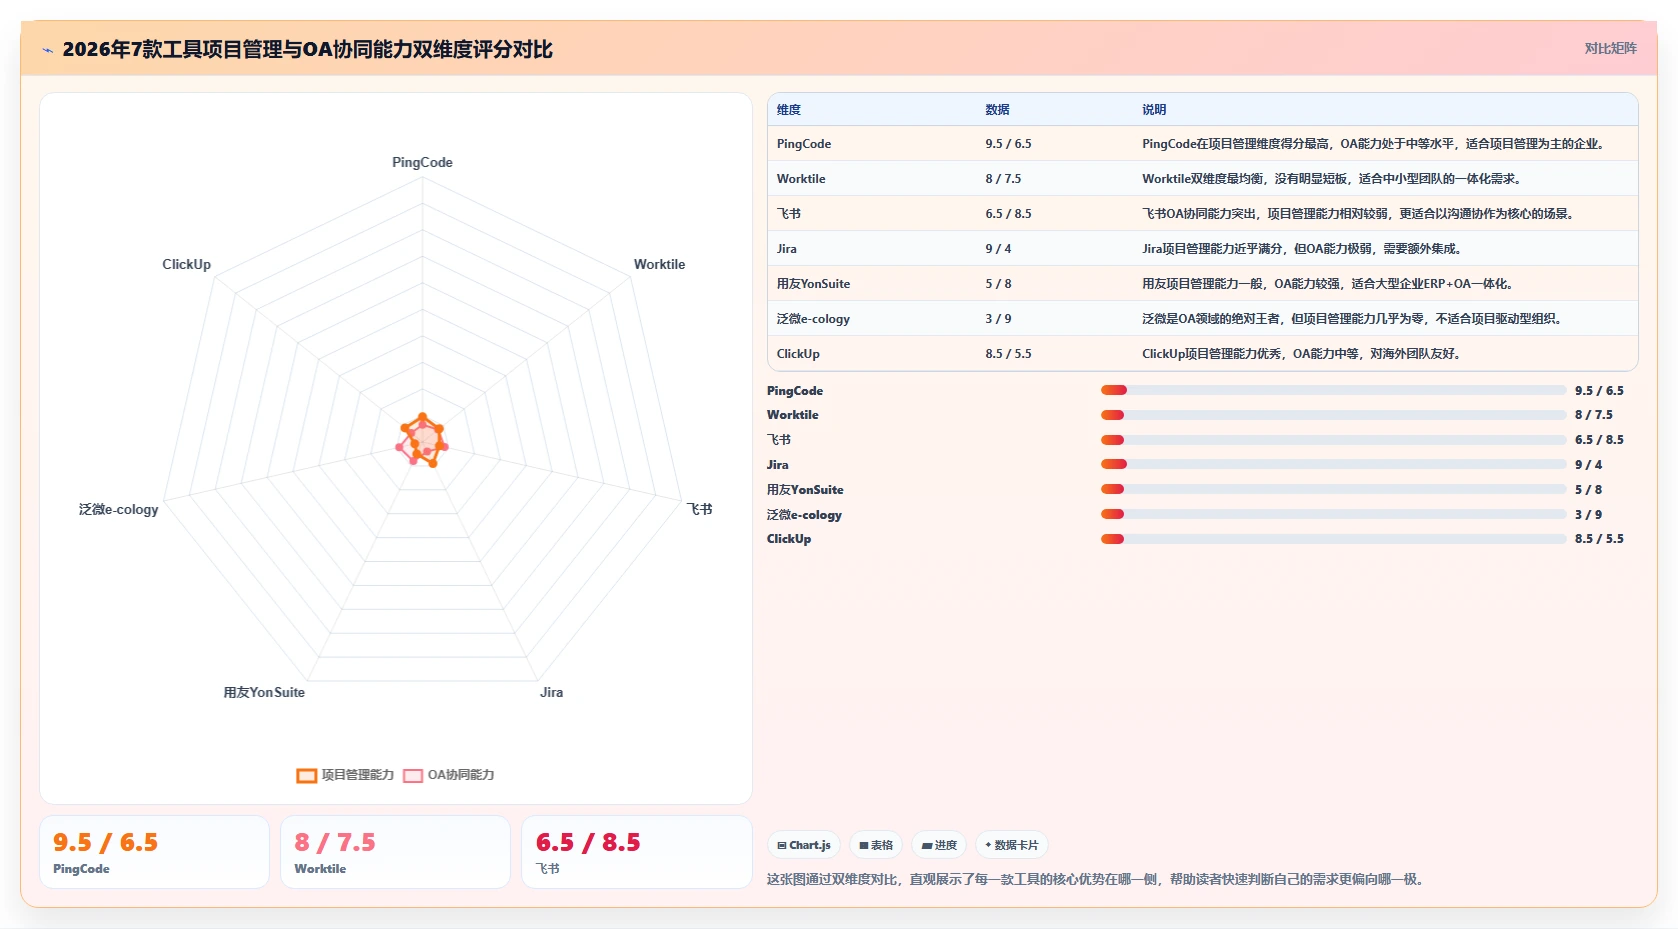Screen dimensions: 1678x929
Task: Click the 8.5 / 5.5 value in the table
Action: click(x=1008, y=354)
